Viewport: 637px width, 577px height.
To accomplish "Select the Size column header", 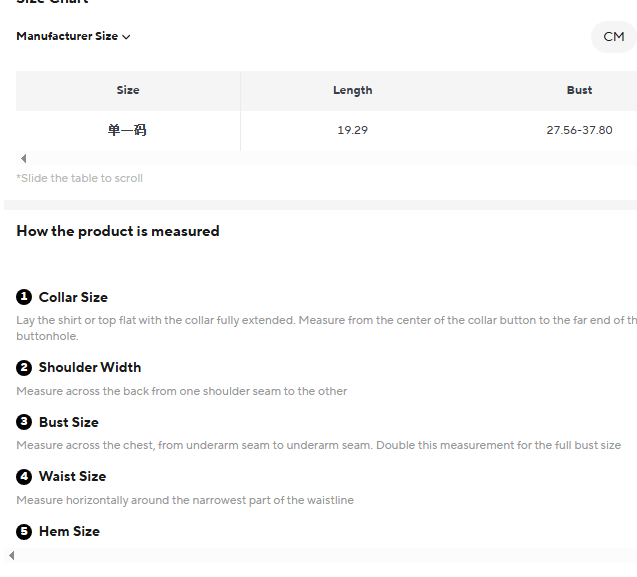I will [x=128, y=90].
